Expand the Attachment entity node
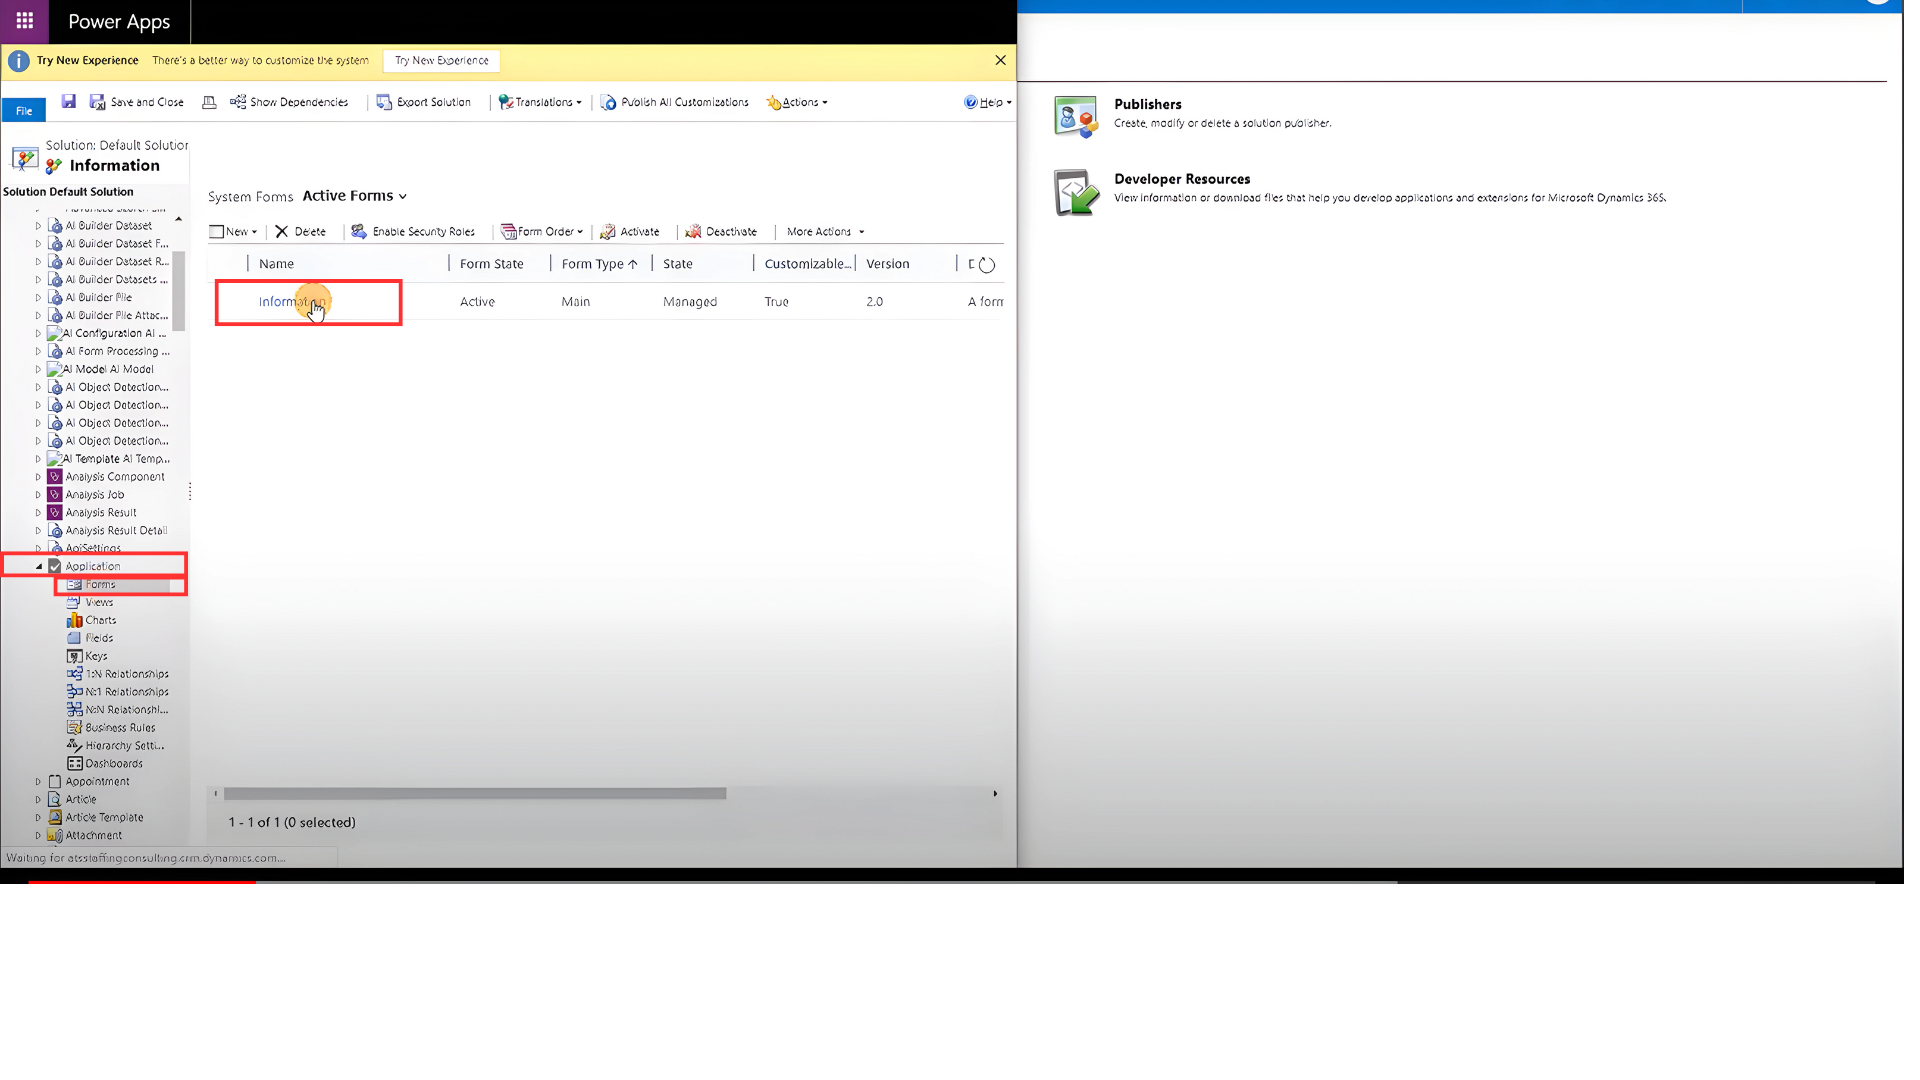Screen dimensions: 1920x1080 click(38, 836)
